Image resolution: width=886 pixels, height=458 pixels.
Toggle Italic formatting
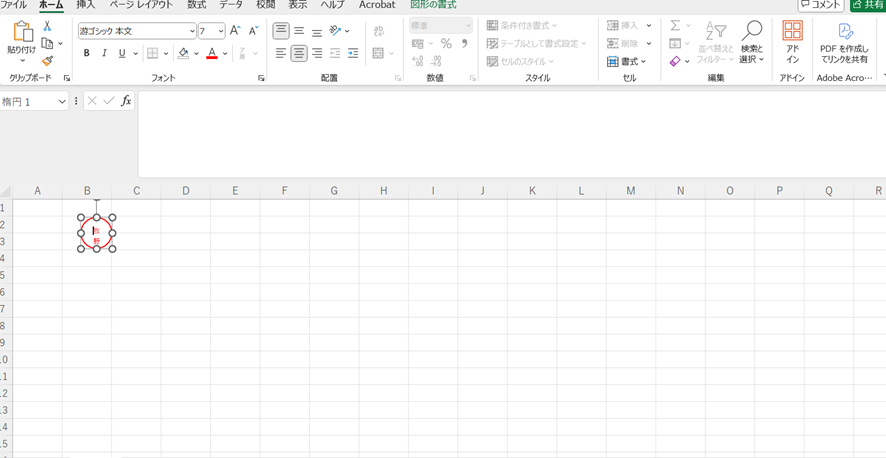click(104, 54)
